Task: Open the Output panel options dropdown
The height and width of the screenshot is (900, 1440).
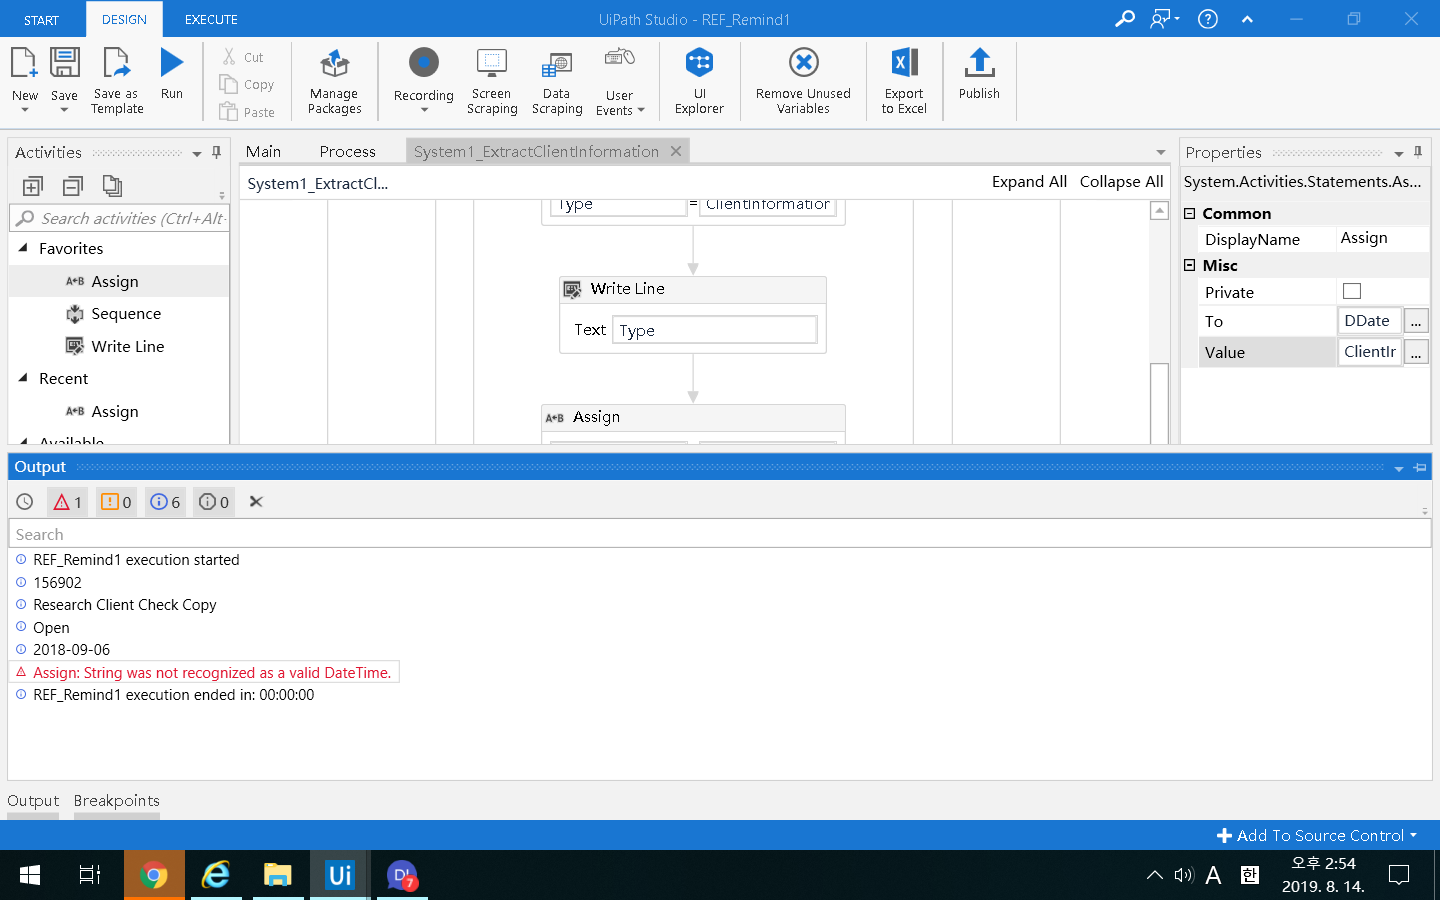Action: [1399, 468]
